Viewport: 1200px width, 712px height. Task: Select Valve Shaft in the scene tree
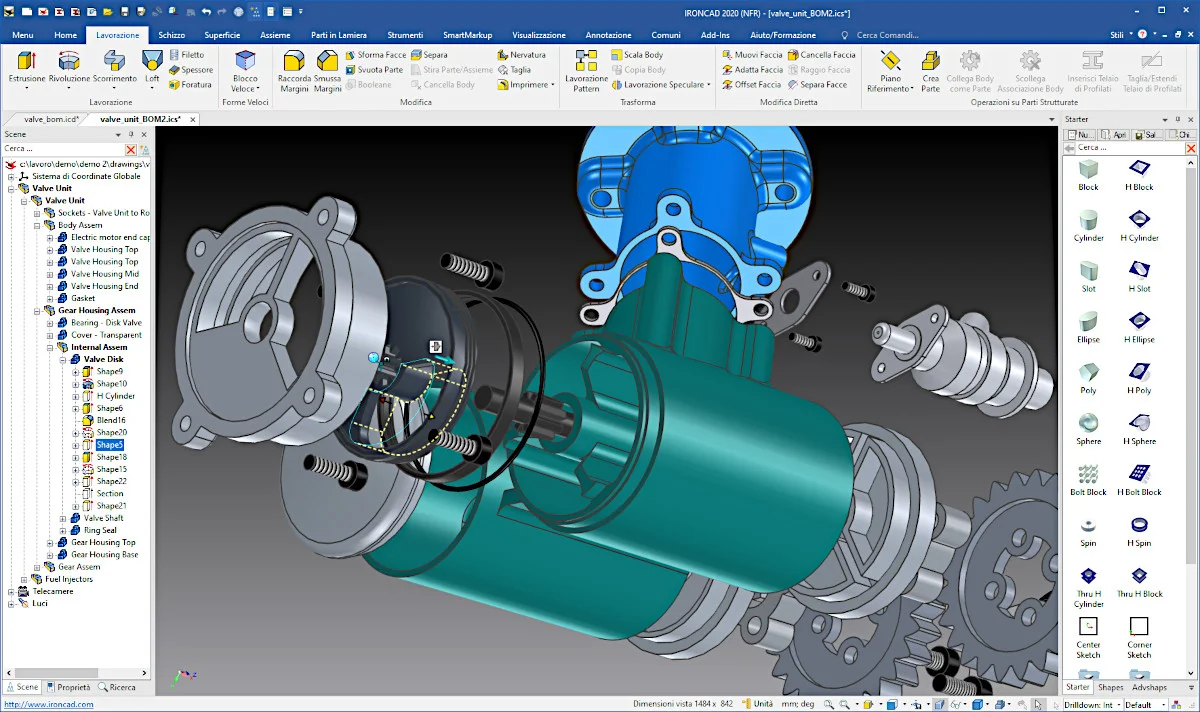tap(103, 518)
